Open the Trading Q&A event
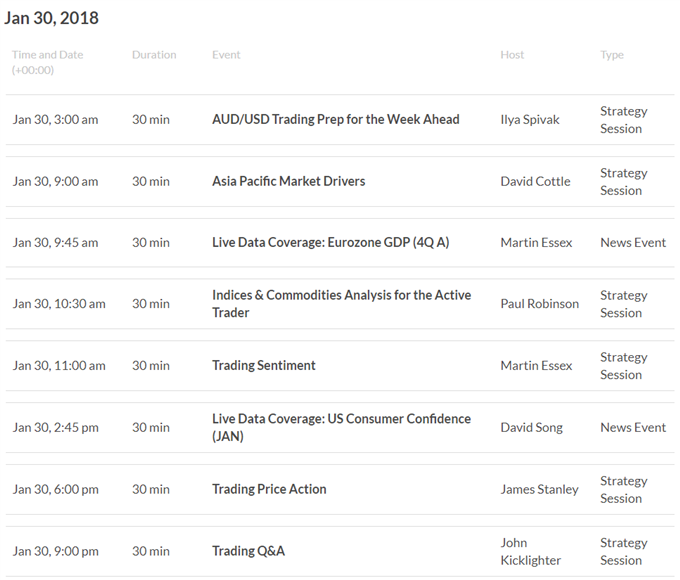 (x=248, y=551)
